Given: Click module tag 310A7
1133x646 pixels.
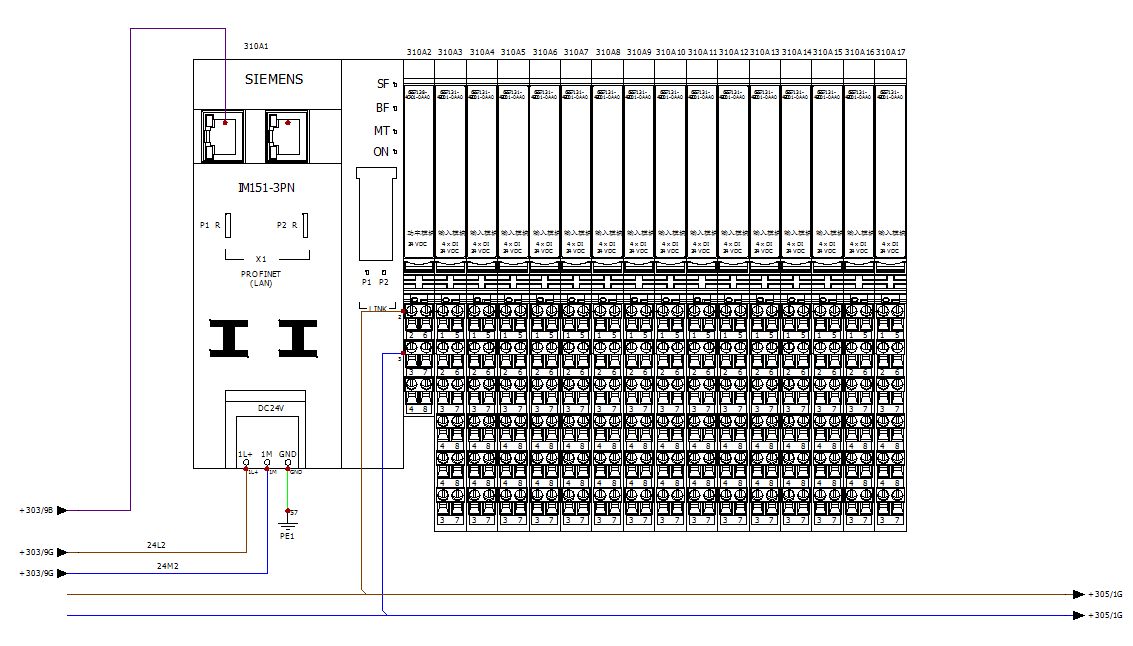Looking at the screenshot, I should (x=576, y=52).
